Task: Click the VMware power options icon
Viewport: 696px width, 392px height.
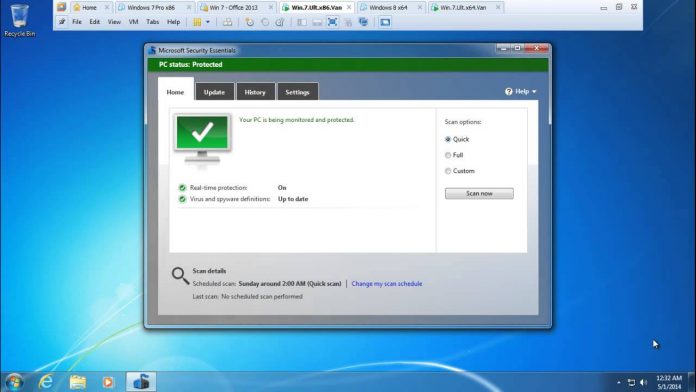Action: coord(197,22)
